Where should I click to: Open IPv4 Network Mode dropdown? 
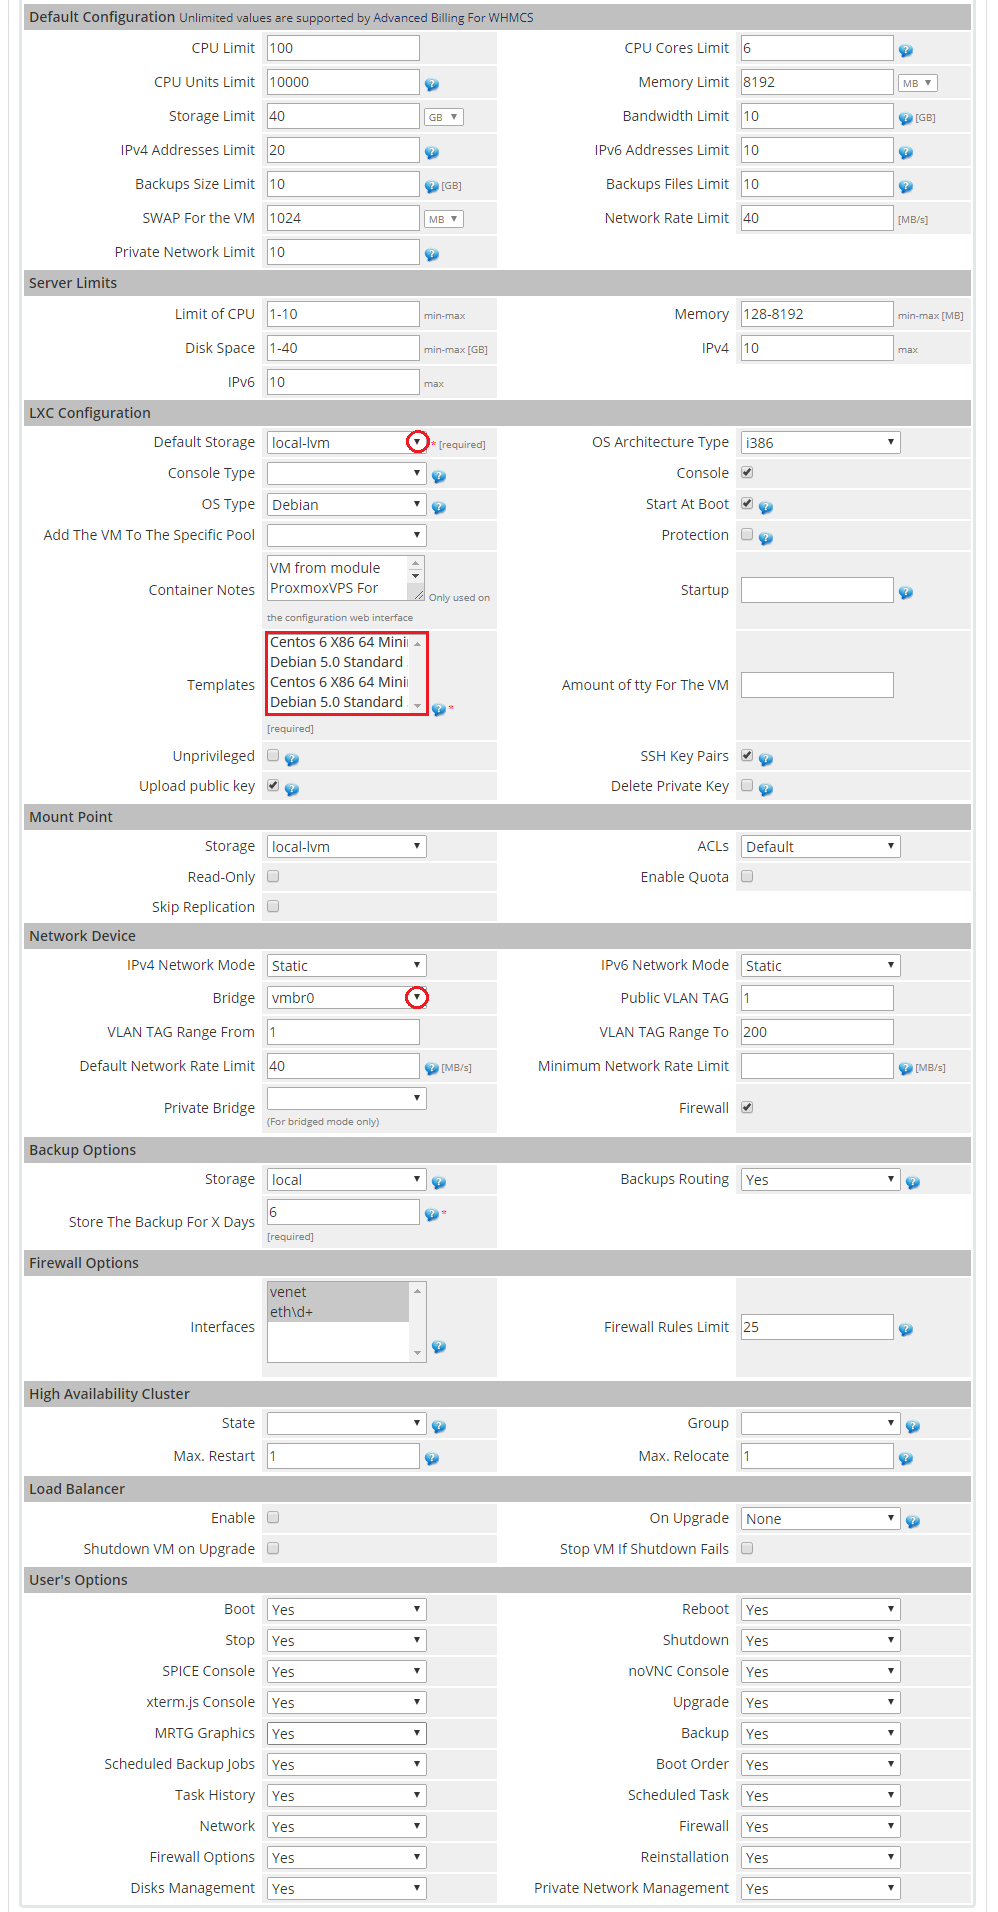[346, 965]
